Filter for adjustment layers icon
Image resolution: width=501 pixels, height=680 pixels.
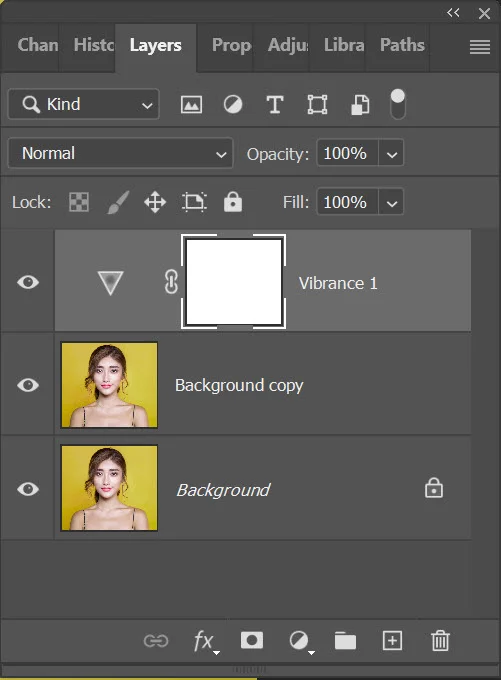point(233,105)
